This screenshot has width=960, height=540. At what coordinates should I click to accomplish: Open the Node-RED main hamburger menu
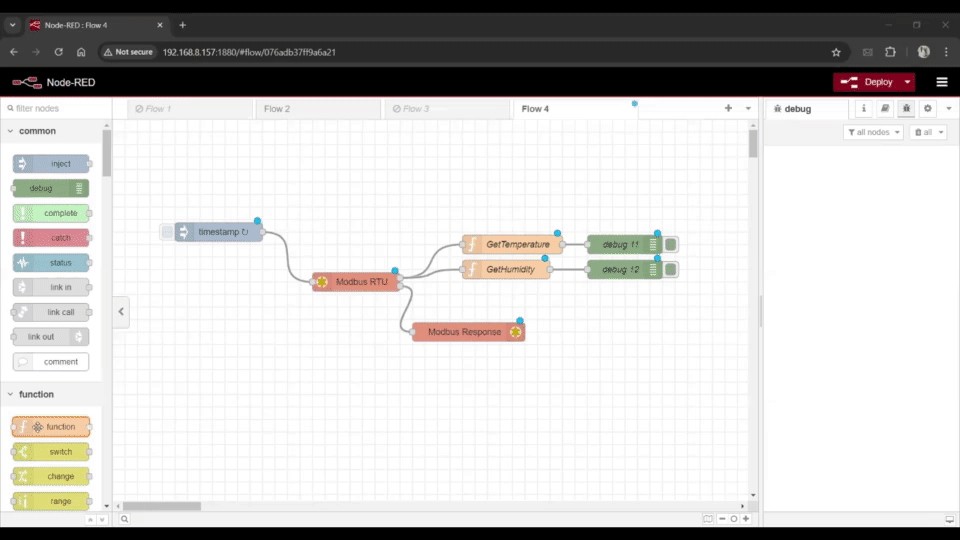point(942,82)
